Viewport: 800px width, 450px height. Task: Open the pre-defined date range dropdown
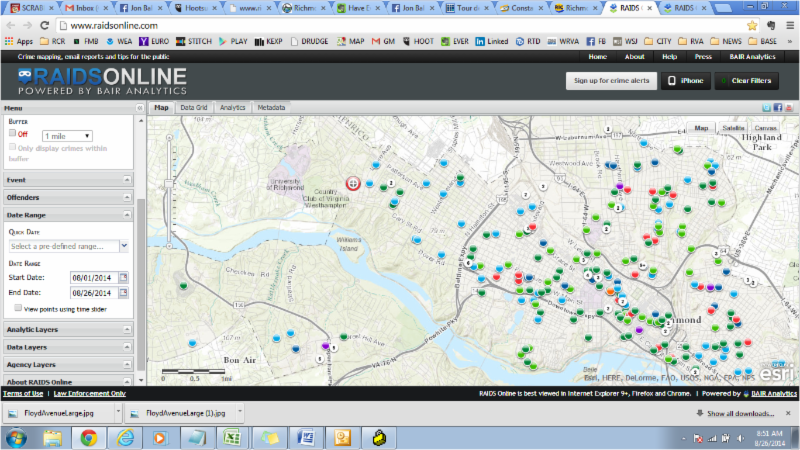pyautogui.click(x=68, y=245)
